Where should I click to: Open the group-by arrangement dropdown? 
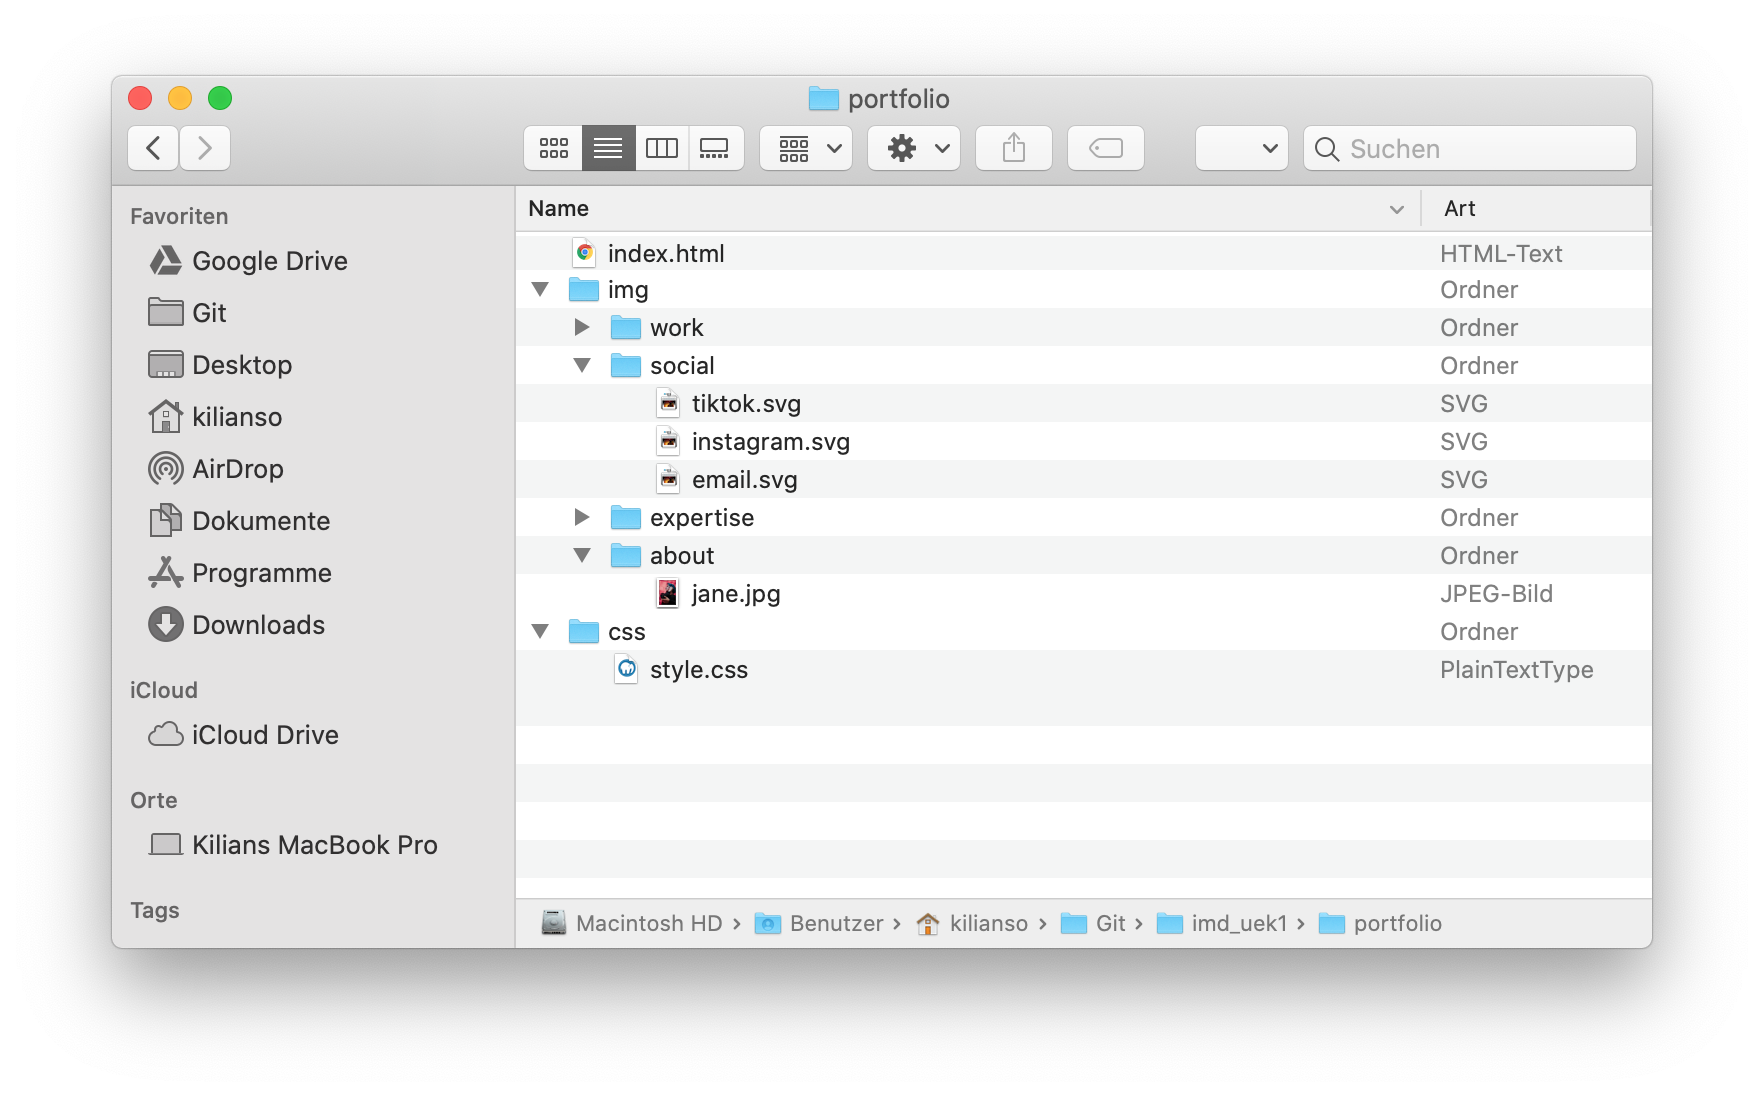[806, 148]
